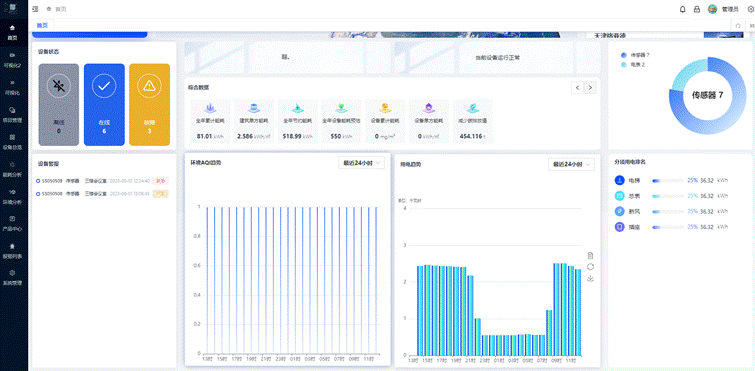Click the 81.01 kWh value
755x371 pixels.
tap(210, 136)
